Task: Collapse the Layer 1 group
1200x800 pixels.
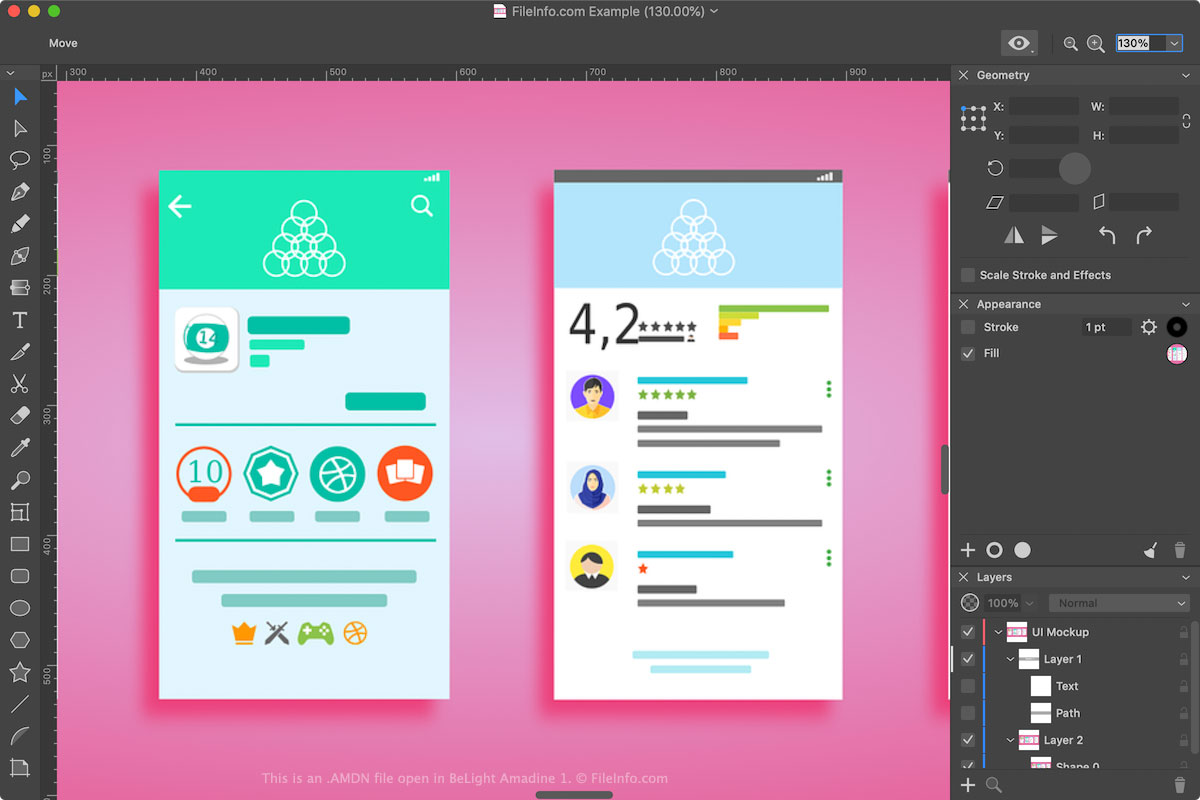Action: pos(1011,659)
